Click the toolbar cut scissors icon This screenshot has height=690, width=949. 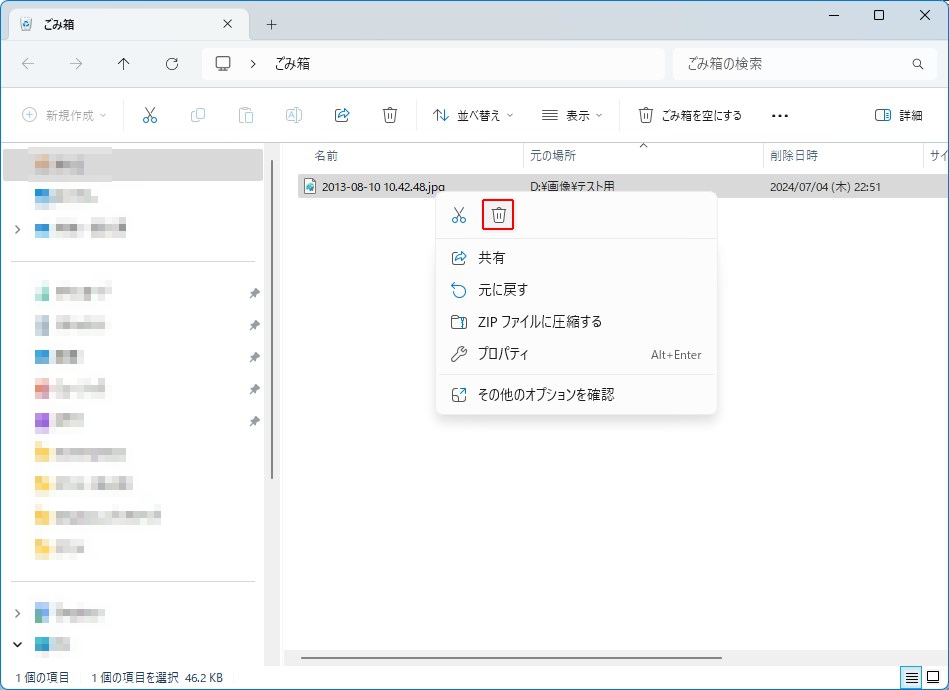coord(150,115)
